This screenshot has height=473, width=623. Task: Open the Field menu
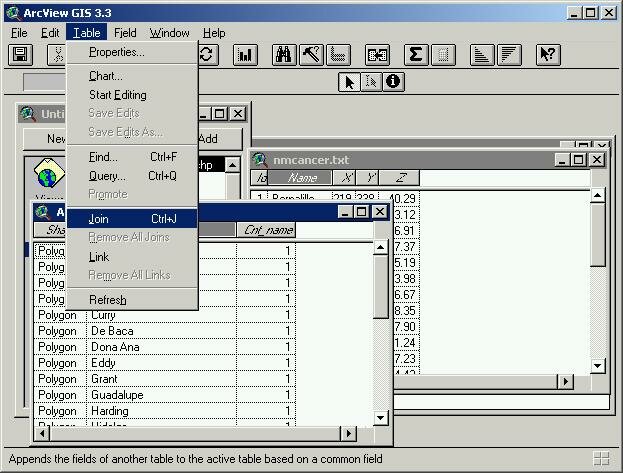pos(125,33)
